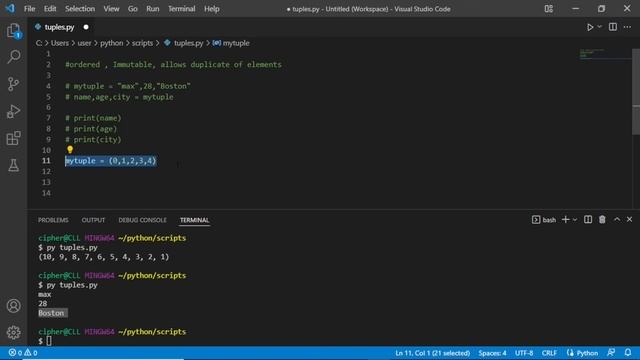Click the bash terminal profile icon

point(536,220)
